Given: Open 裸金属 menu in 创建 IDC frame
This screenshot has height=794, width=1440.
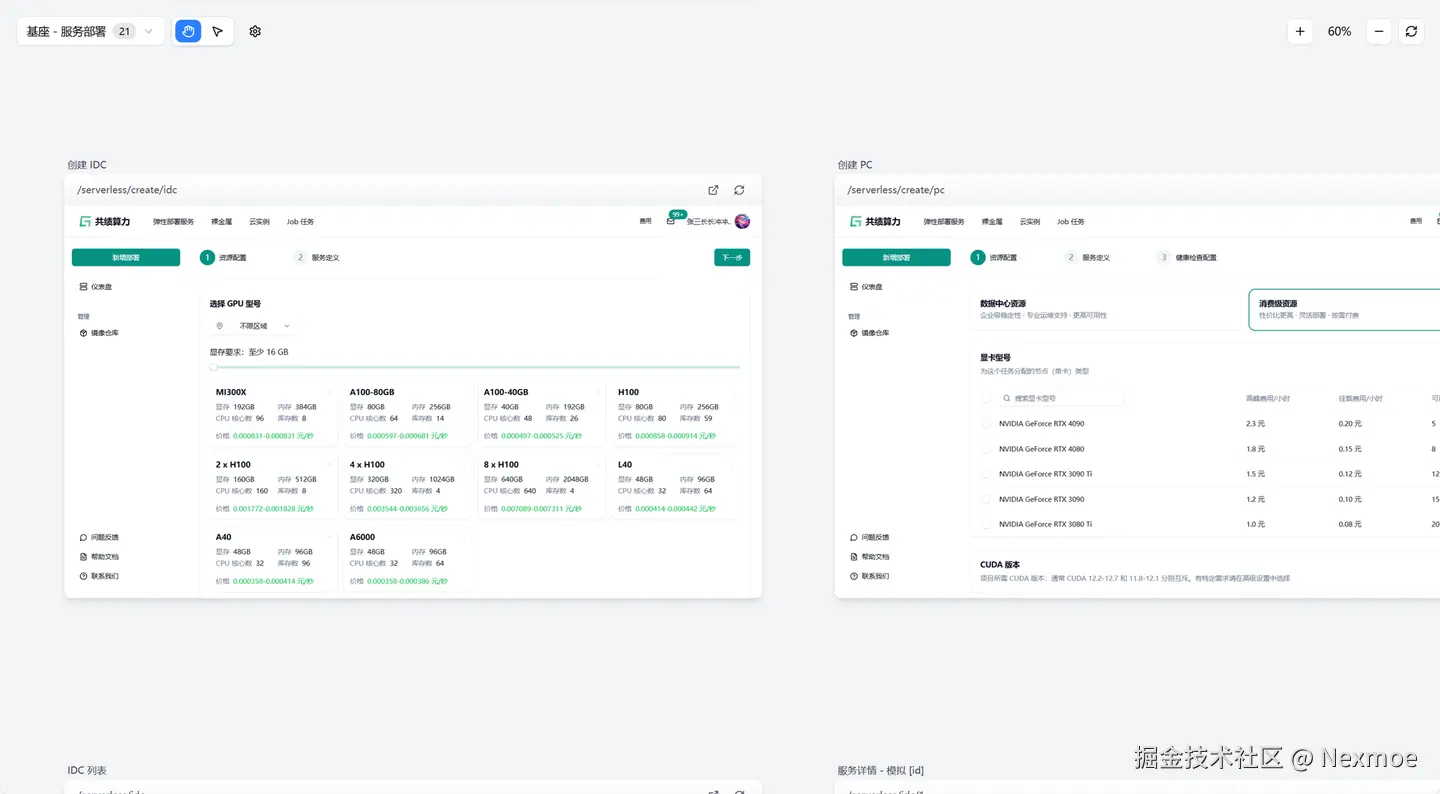Looking at the screenshot, I should [x=221, y=222].
